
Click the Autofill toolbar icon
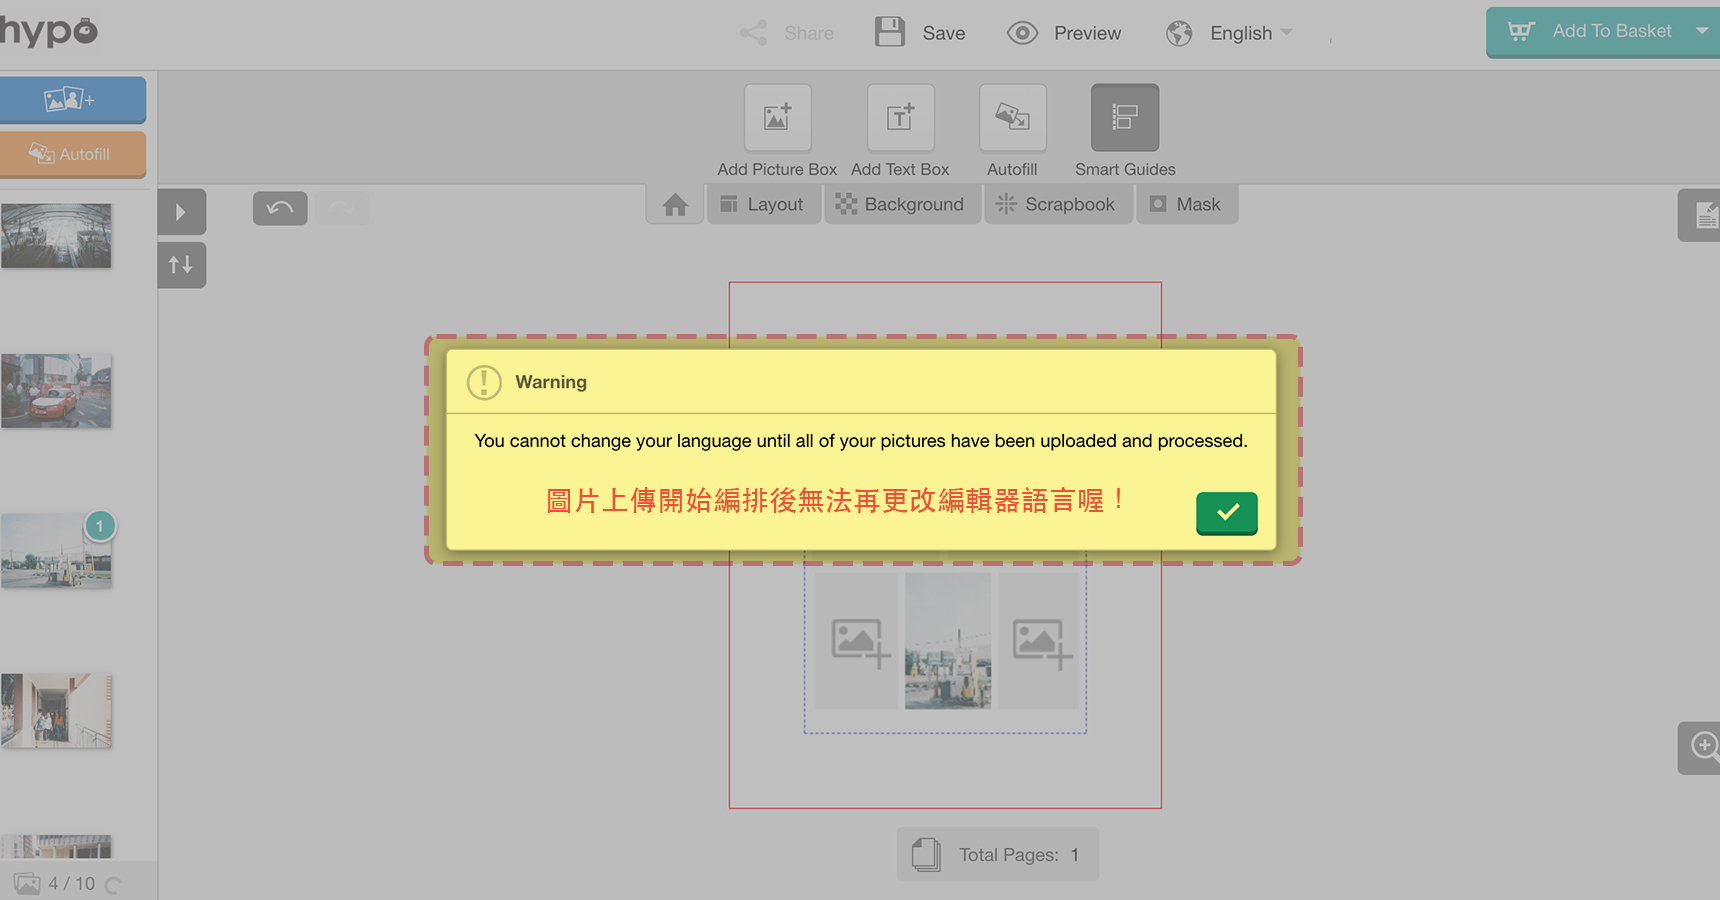1012,118
